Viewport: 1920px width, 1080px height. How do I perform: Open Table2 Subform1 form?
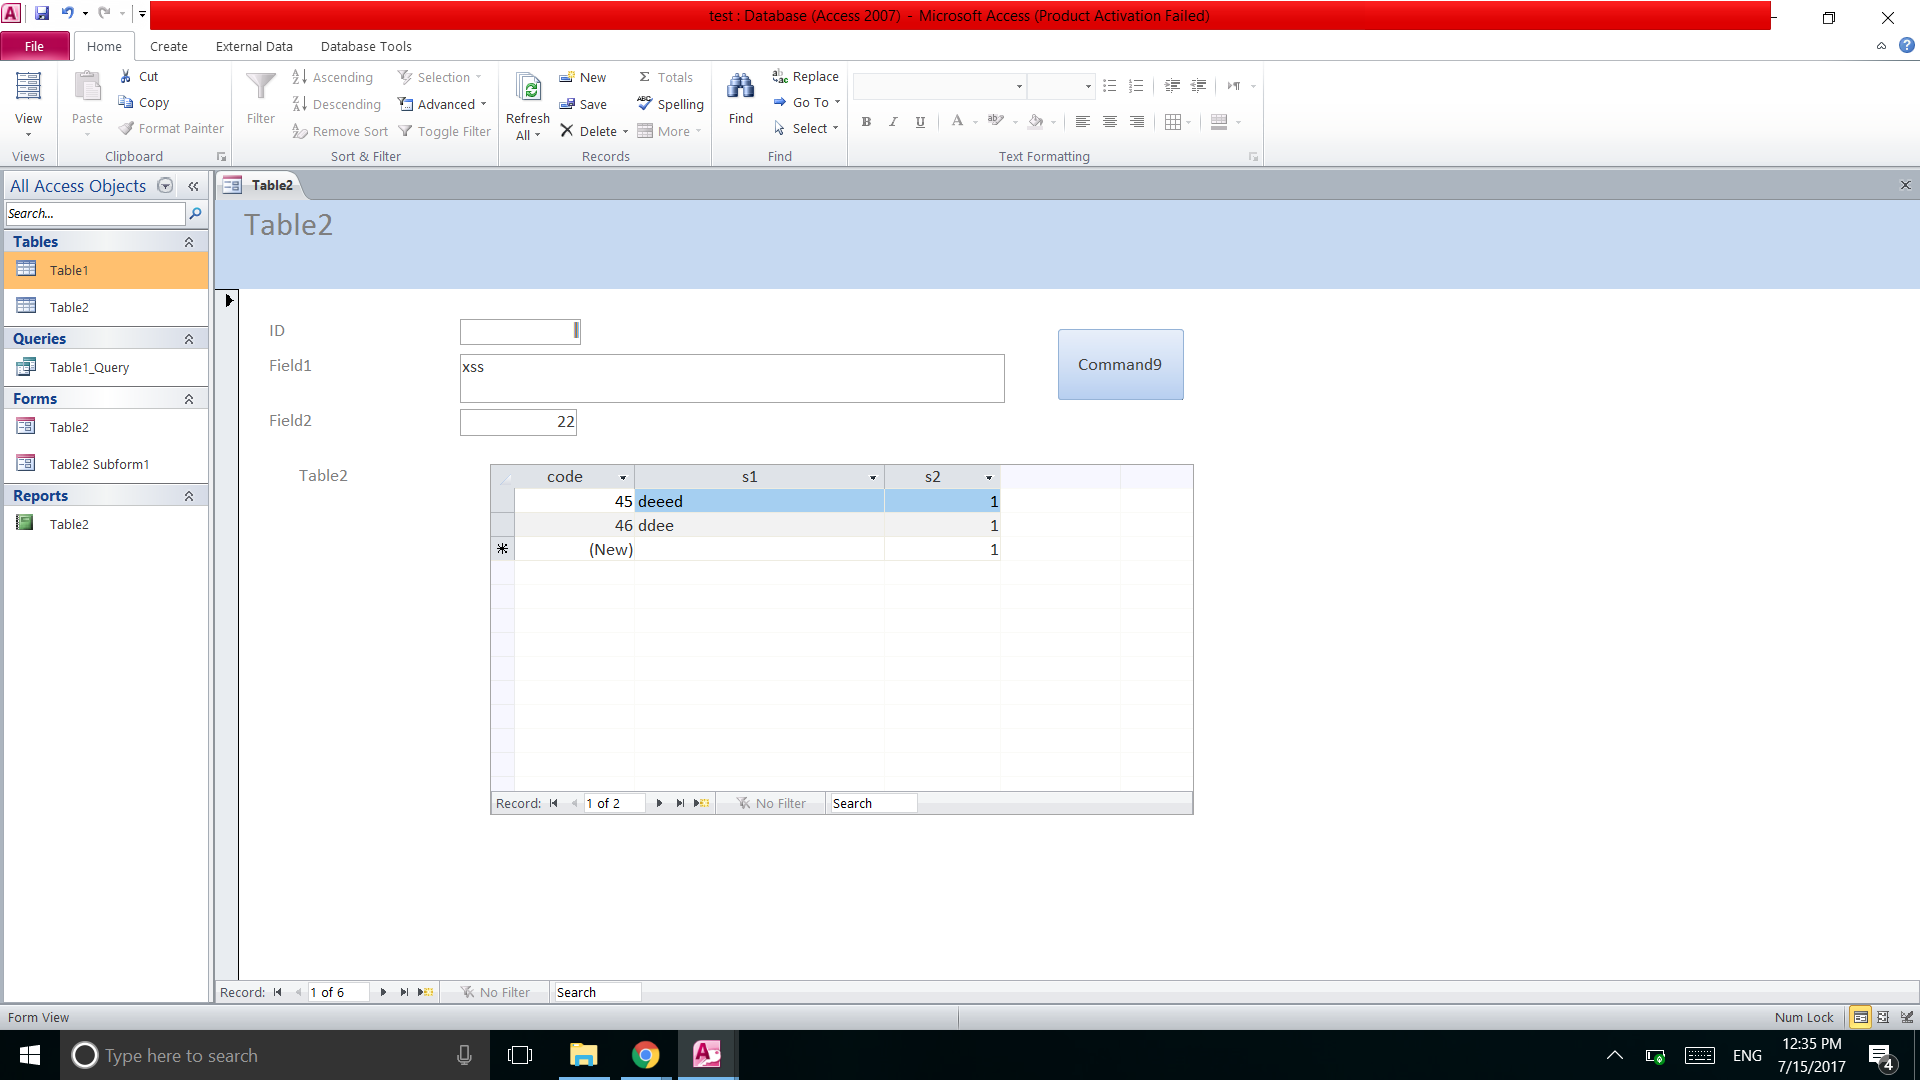[x=99, y=464]
